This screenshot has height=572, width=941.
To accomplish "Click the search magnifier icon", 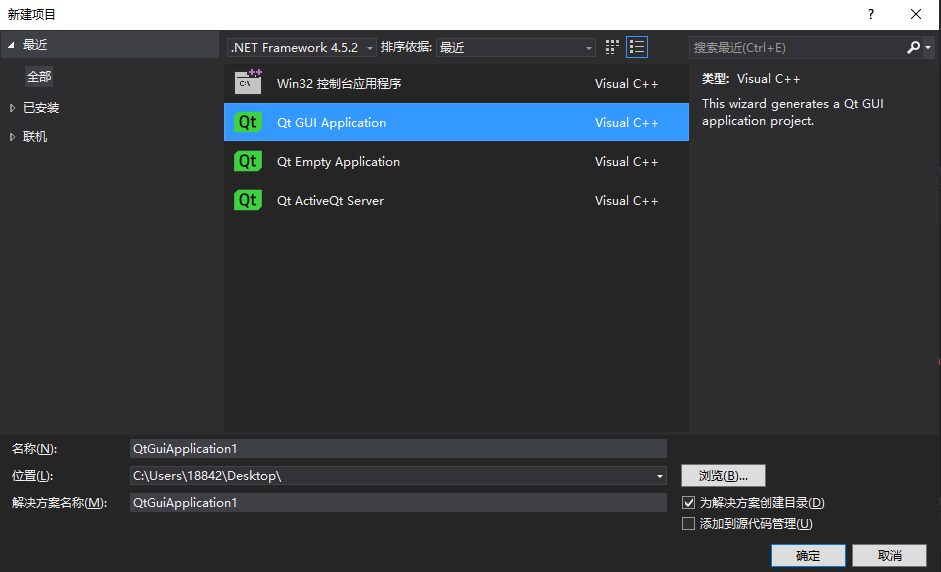I will (x=913, y=47).
